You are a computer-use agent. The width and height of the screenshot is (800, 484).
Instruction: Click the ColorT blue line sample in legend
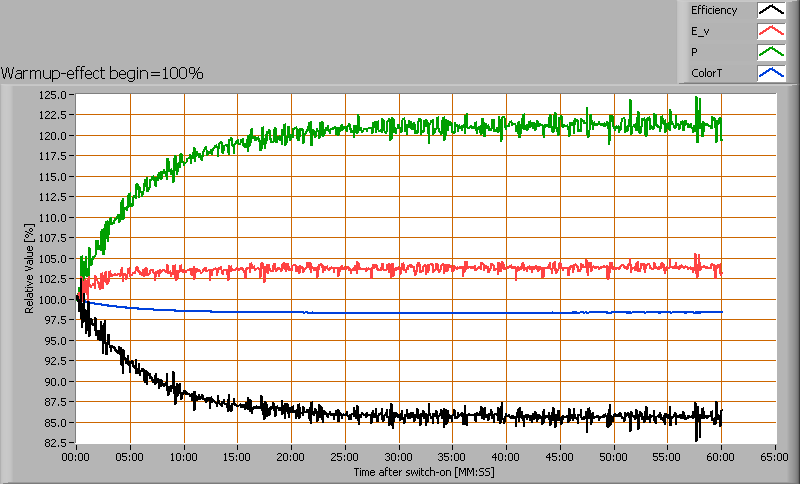pos(770,72)
